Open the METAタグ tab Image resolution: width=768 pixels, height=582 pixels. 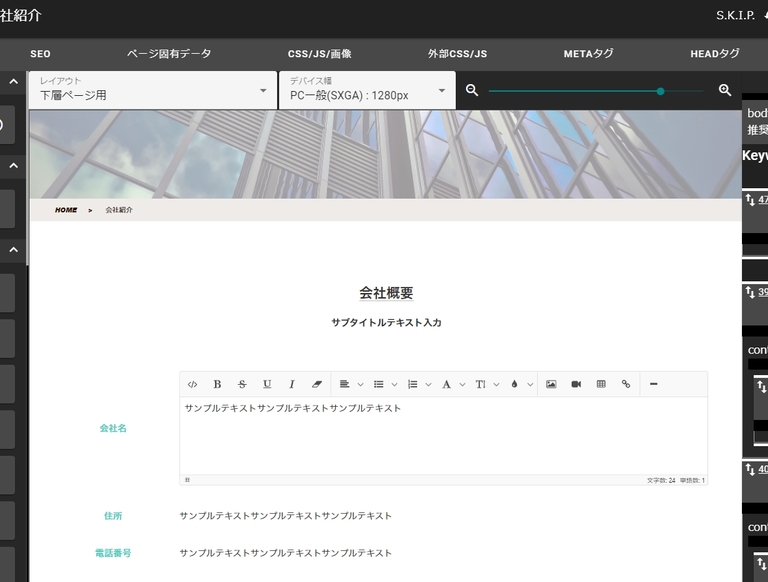click(x=588, y=54)
